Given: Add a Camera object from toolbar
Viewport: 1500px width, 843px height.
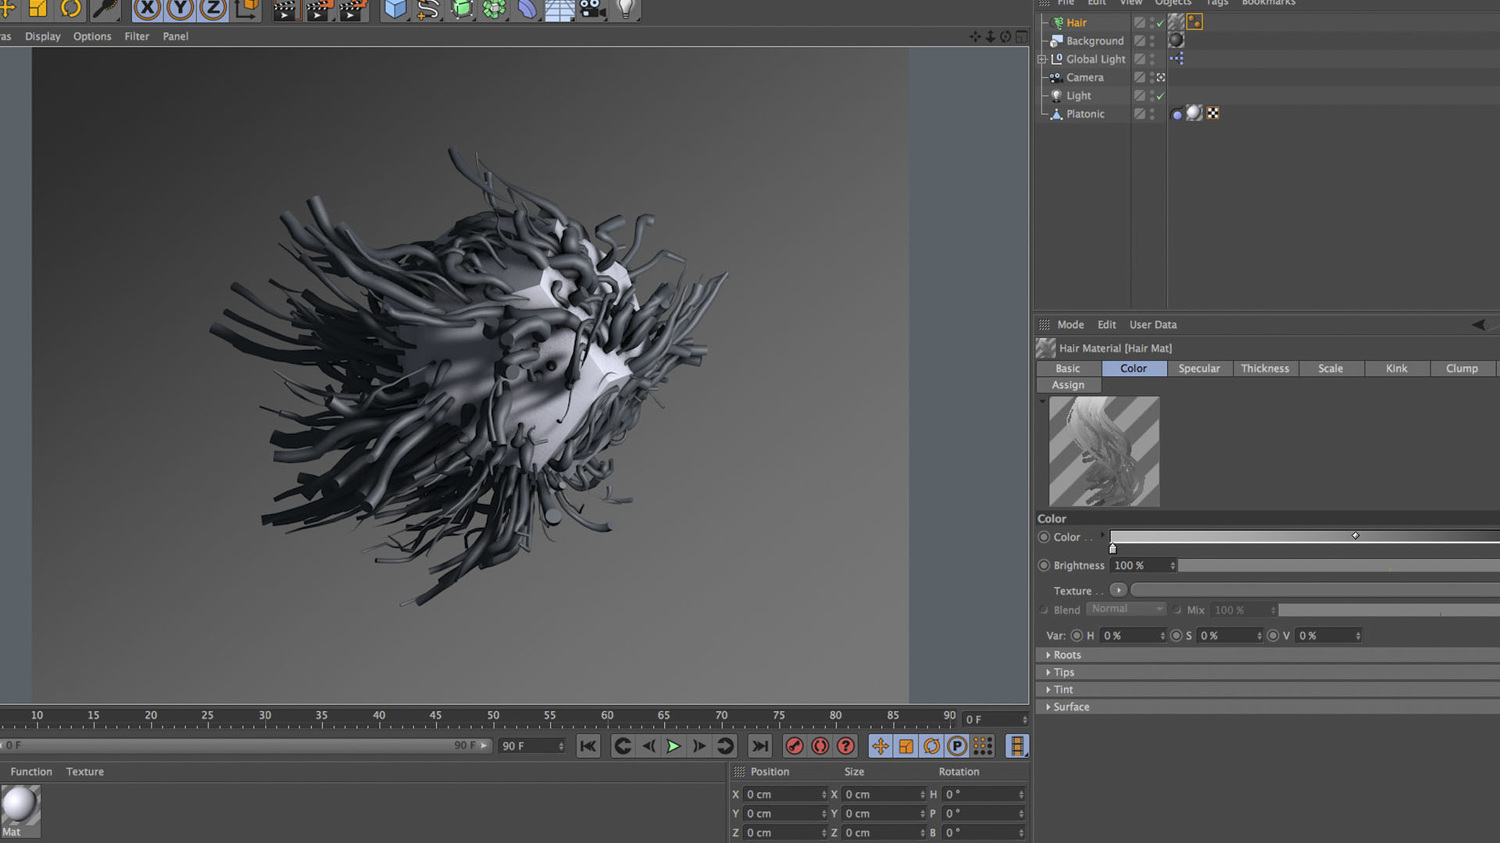Looking at the screenshot, I should (x=592, y=9).
